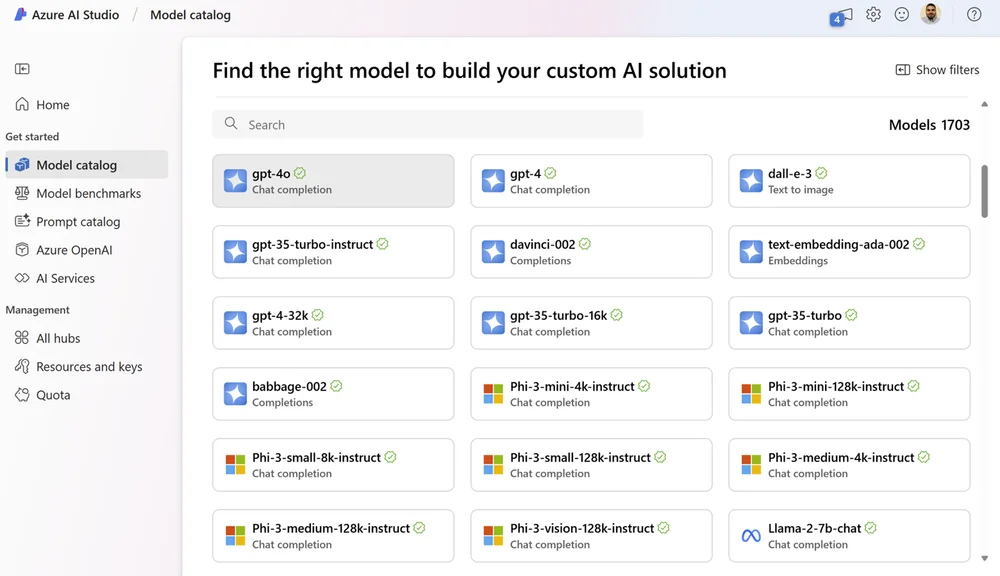Click the Phi-3-small-8k-instruct Microsoft logo
The image size is (1000, 576).
click(x=235, y=464)
